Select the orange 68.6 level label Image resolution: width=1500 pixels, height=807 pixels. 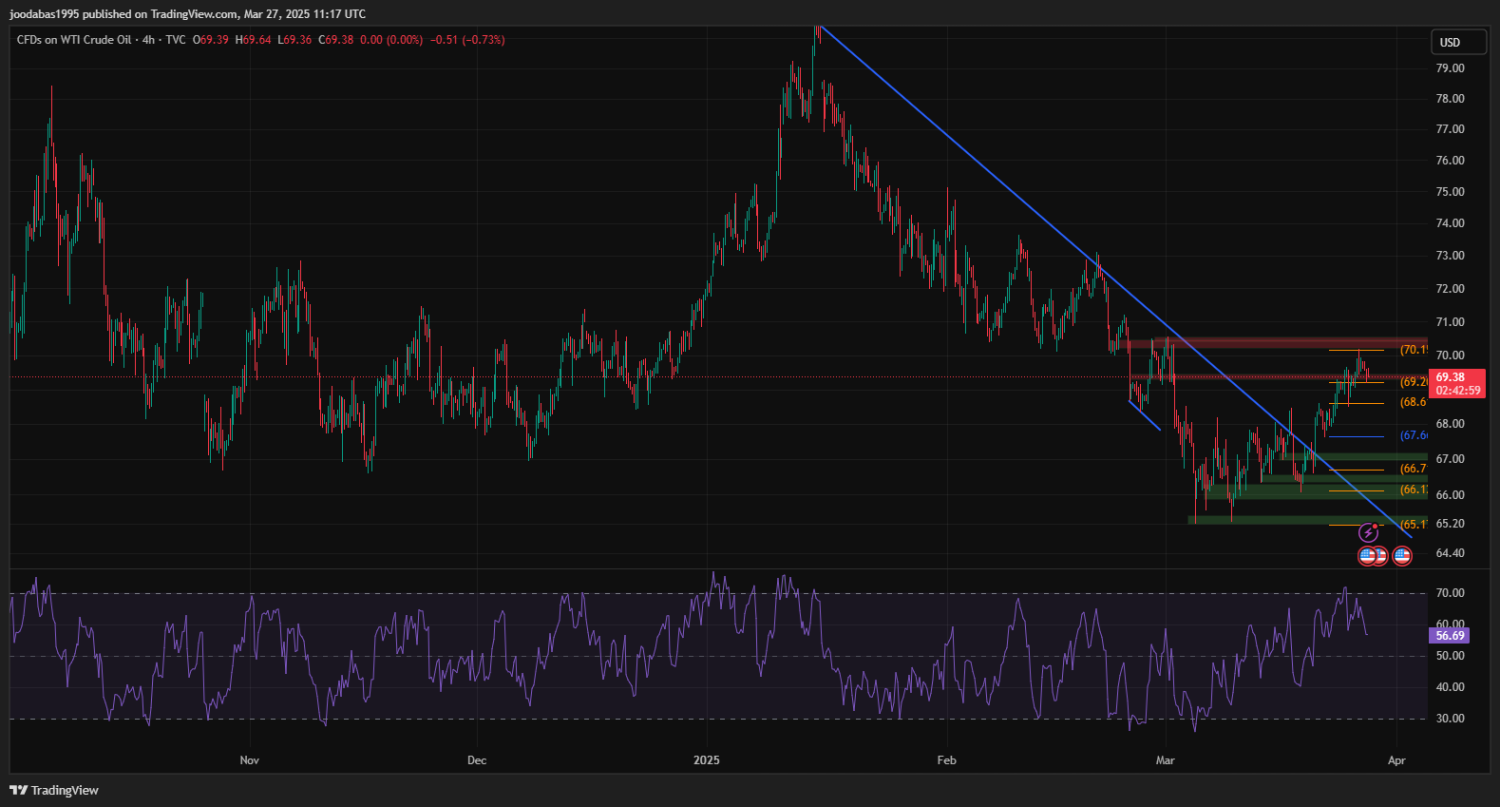pyautogui.click(x=1413, y=402)
